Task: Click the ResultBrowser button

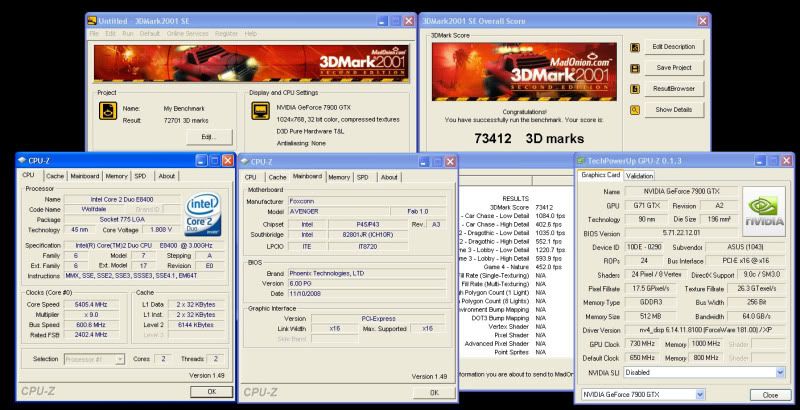Action: 674,89
